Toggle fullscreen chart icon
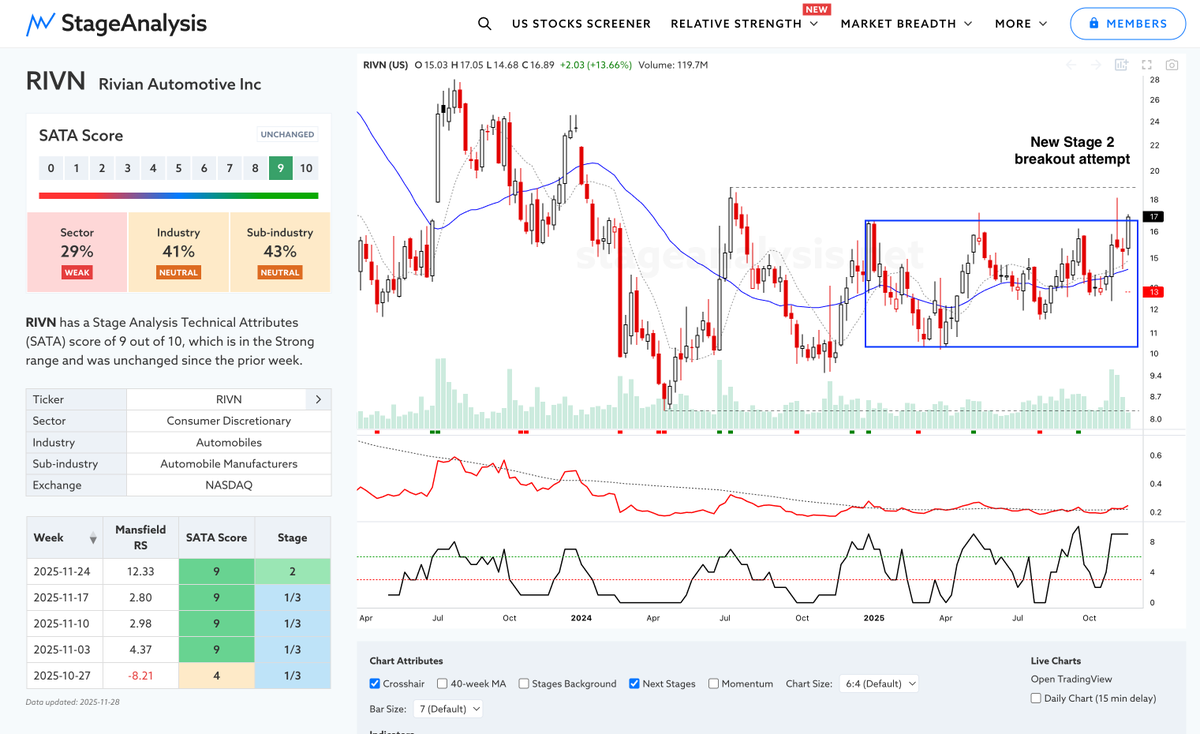Viewport: 1200px width, 734px height. point(1147,65)
